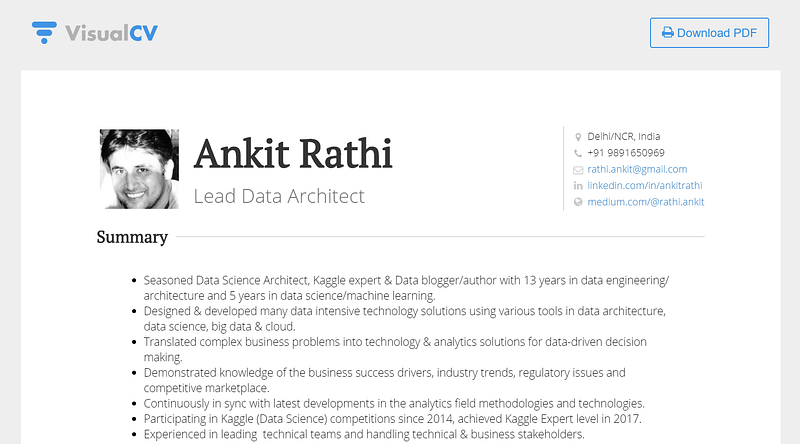Click the Ankit Rathi name heading
Screen dimensions: 800x444
293,153
